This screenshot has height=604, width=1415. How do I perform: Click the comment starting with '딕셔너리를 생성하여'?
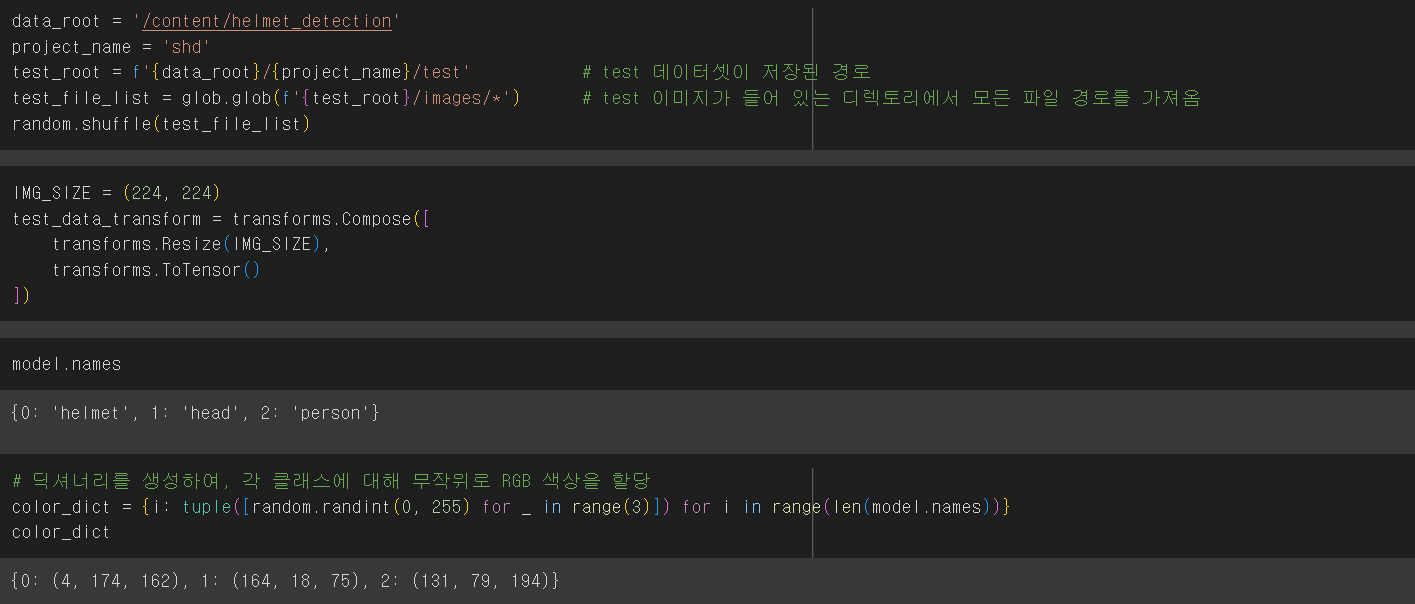331,481
